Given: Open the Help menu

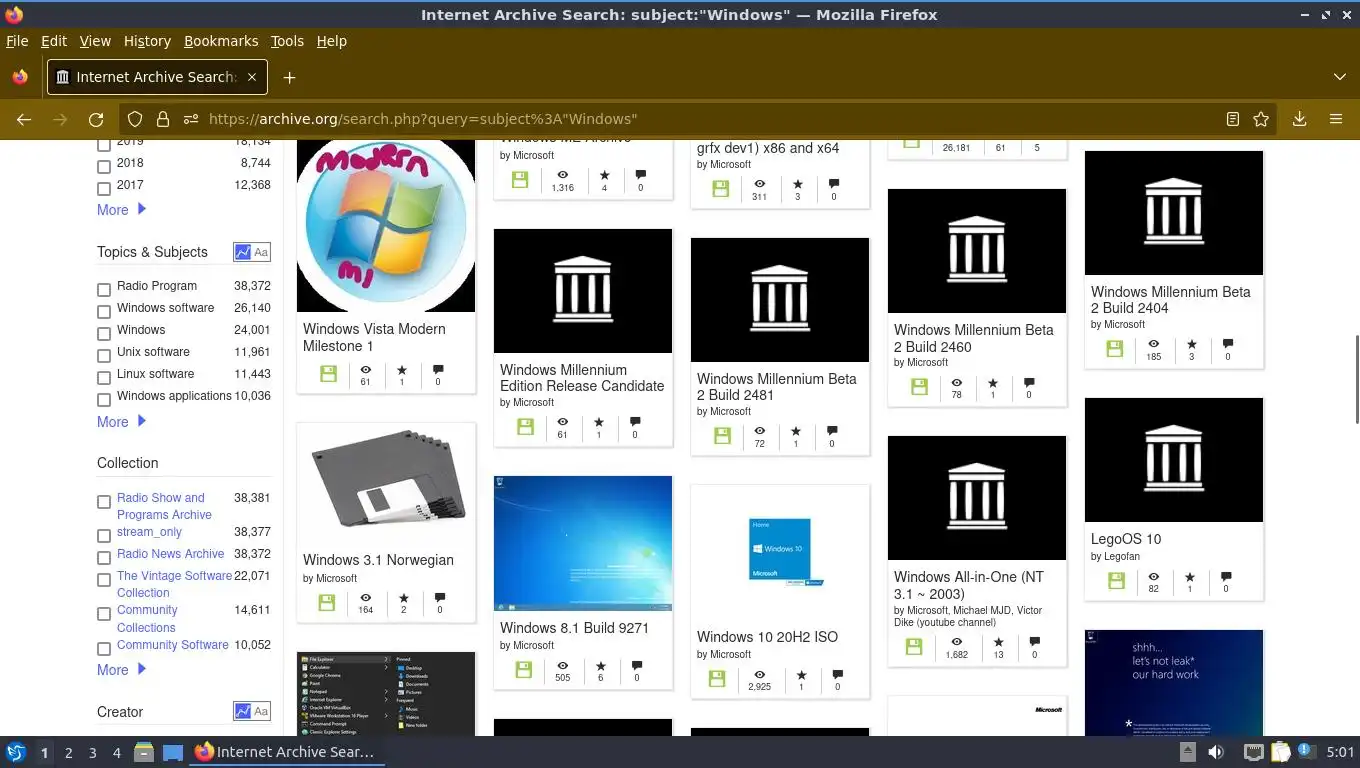Looking at the screenshot, I should pos(331,41).
